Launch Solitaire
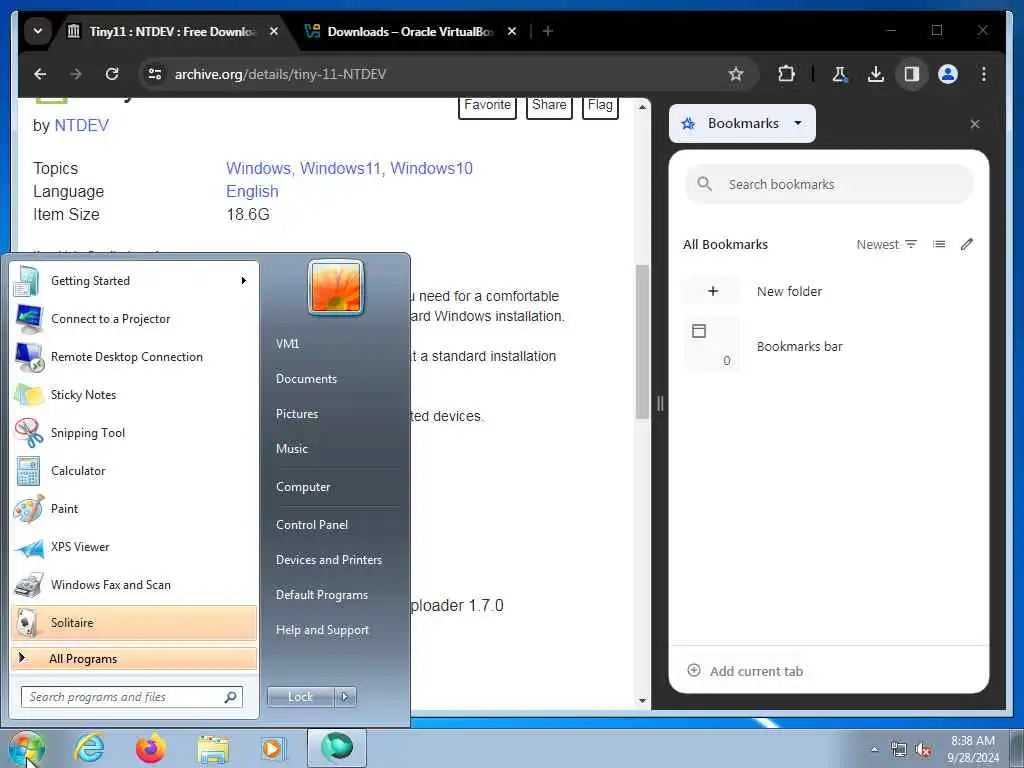Screen dimensions: 1024x768 point(134,622)
